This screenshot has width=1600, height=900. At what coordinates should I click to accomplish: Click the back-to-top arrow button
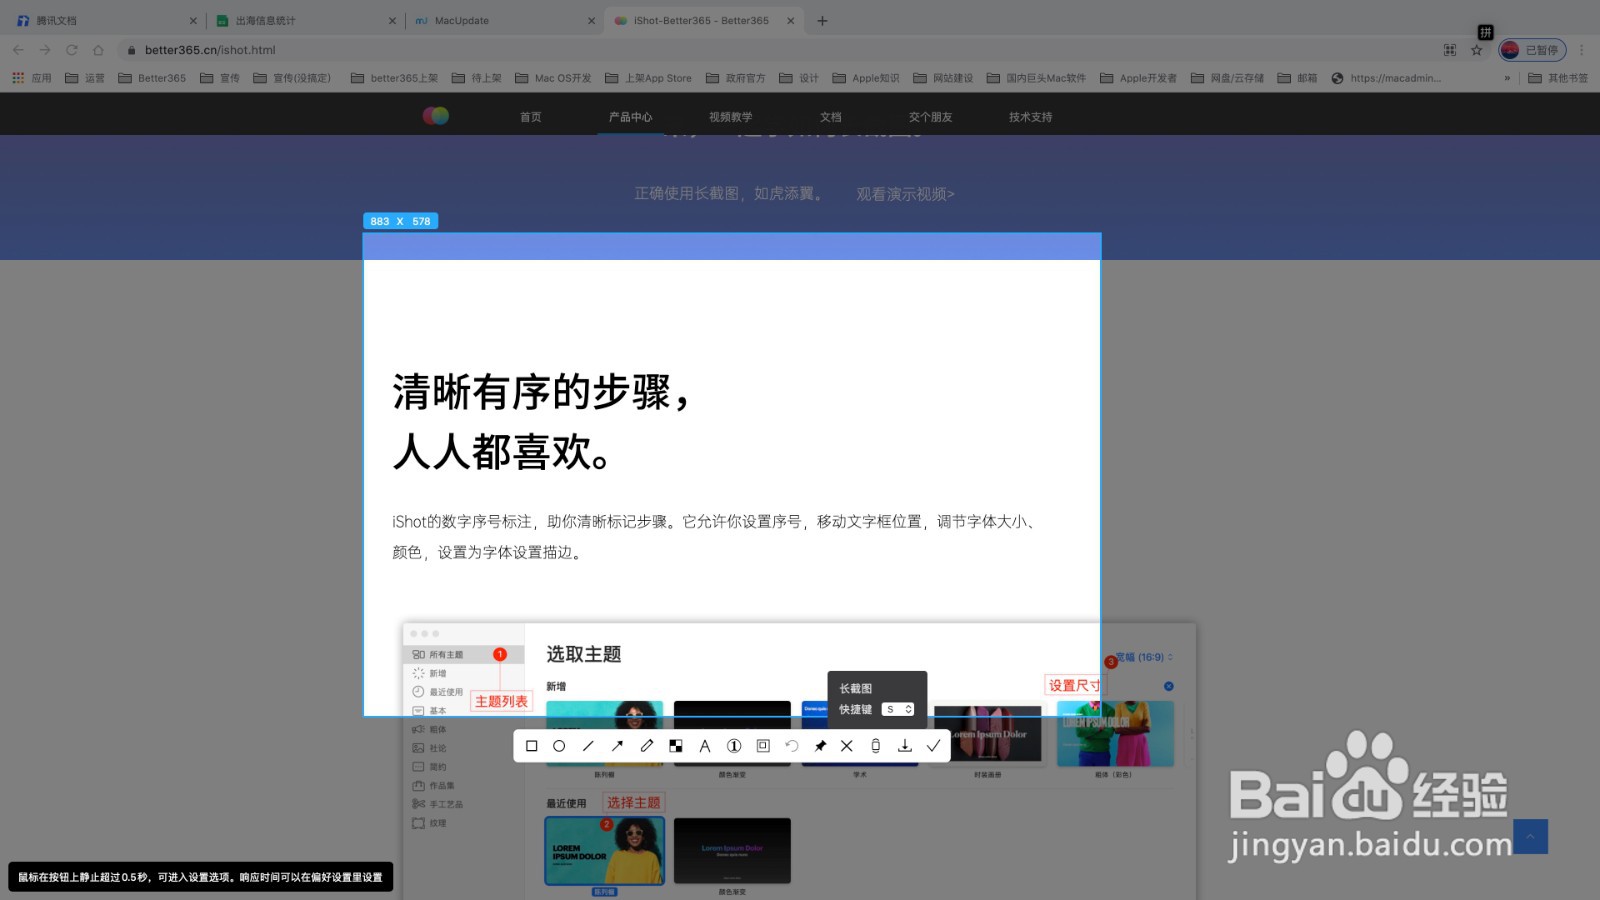1530,837
